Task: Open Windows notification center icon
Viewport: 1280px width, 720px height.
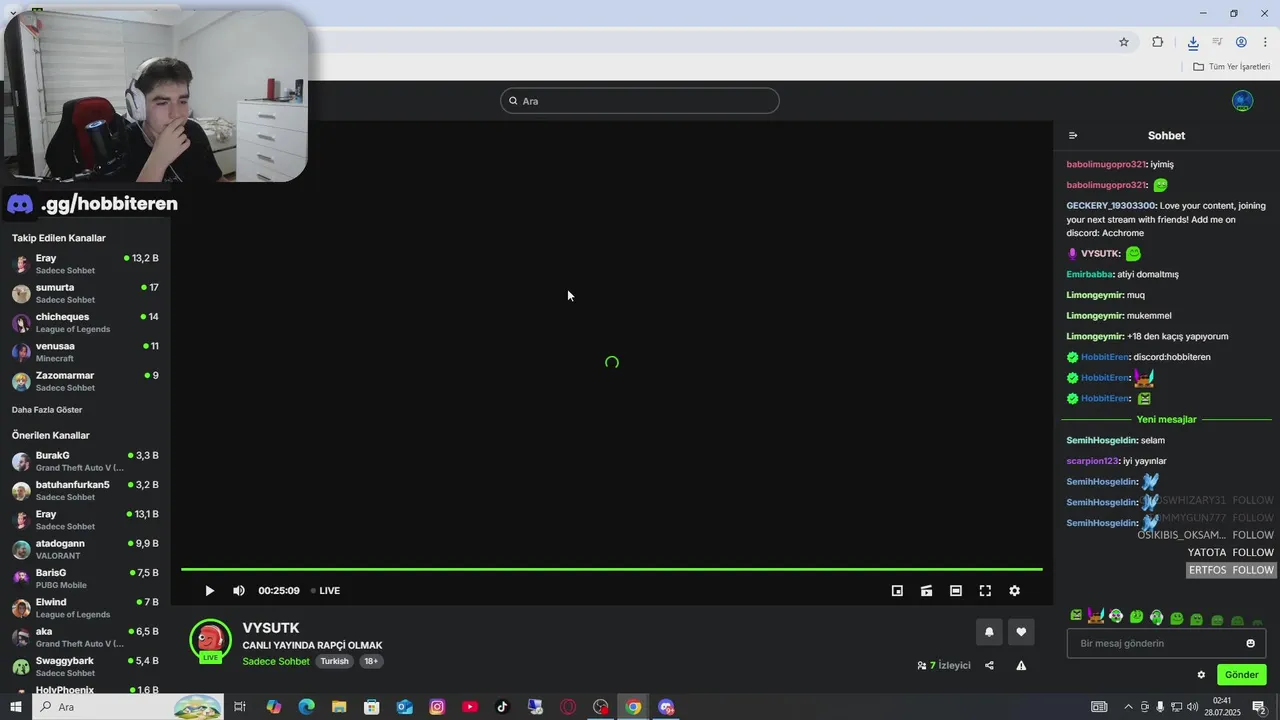Action: tap(1259, 707)
